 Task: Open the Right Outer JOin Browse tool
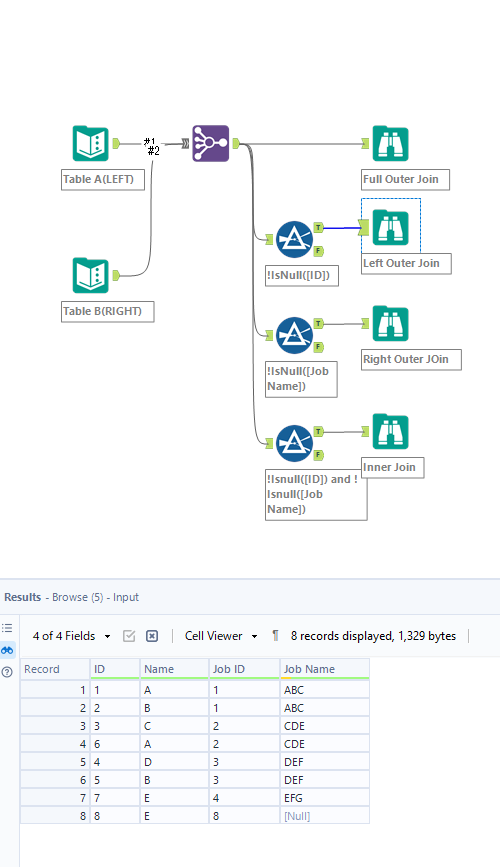[390, 323]
